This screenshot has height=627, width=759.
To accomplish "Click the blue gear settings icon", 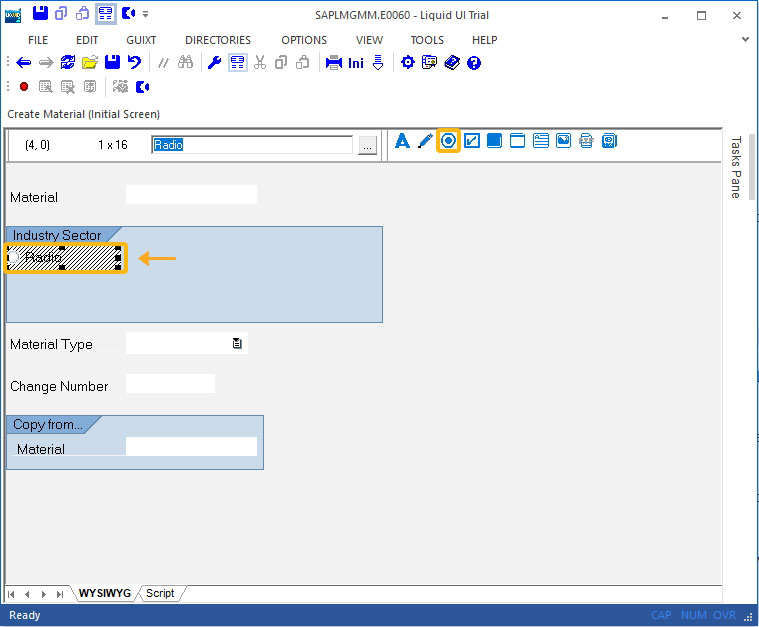I will point(408,62).
